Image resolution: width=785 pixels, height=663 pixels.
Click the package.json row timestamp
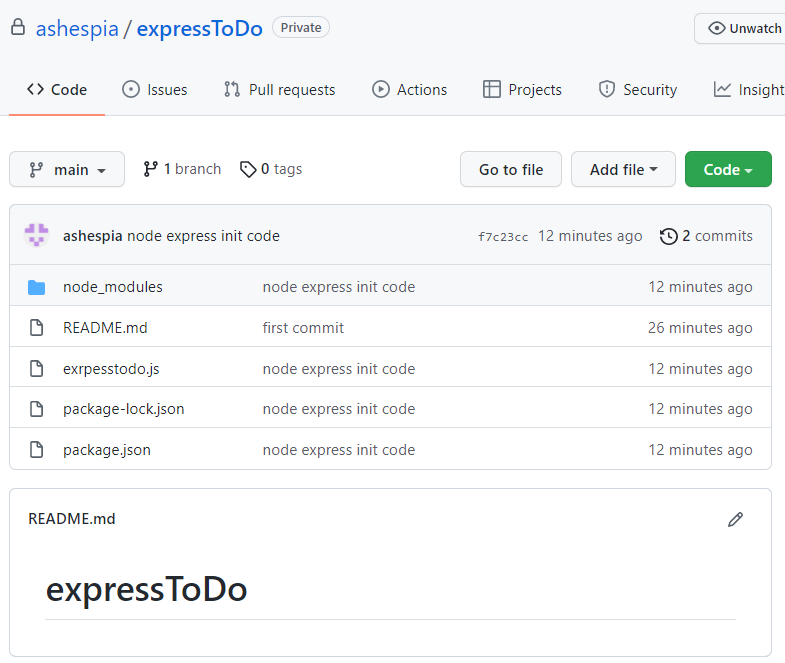point(700,450)
